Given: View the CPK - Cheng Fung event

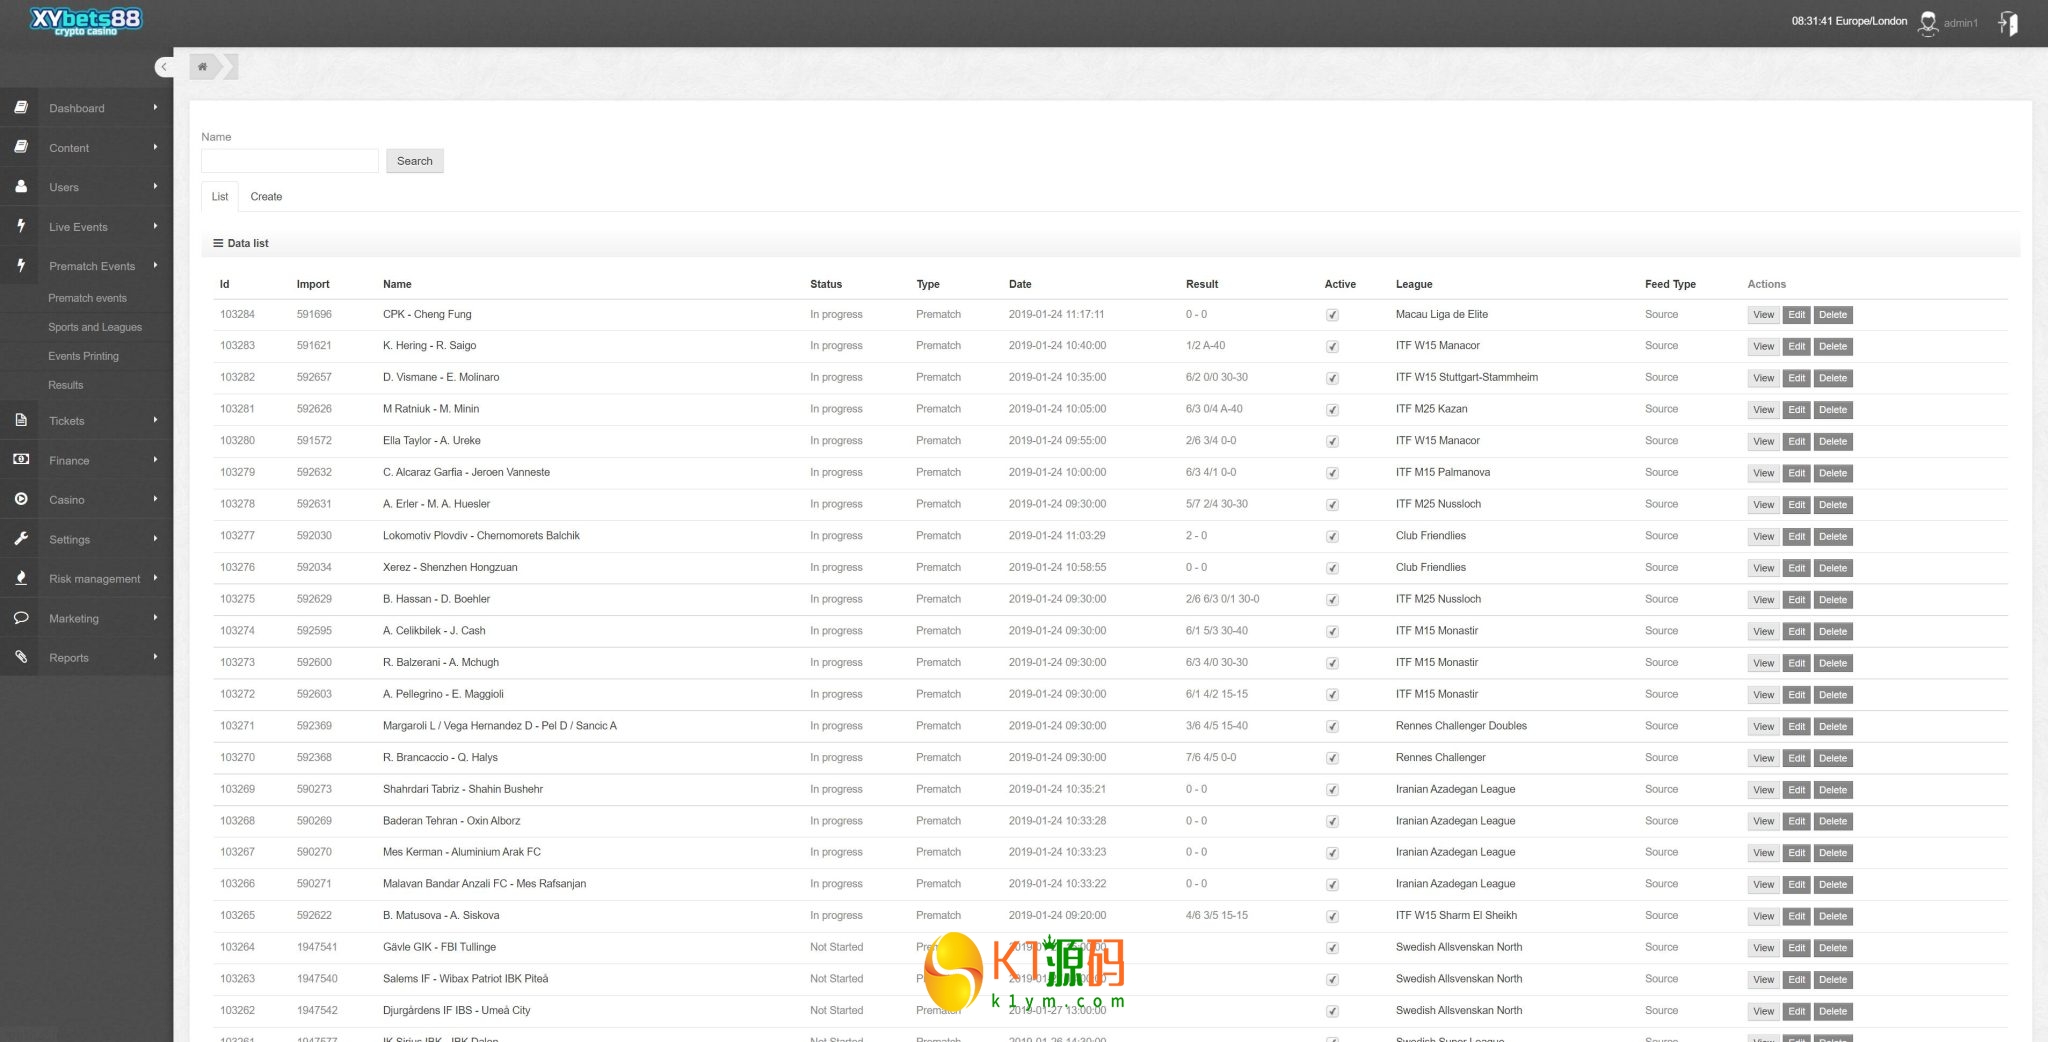Looking at the screenshot, I should pyautogui.click(x=1764, y=315).
